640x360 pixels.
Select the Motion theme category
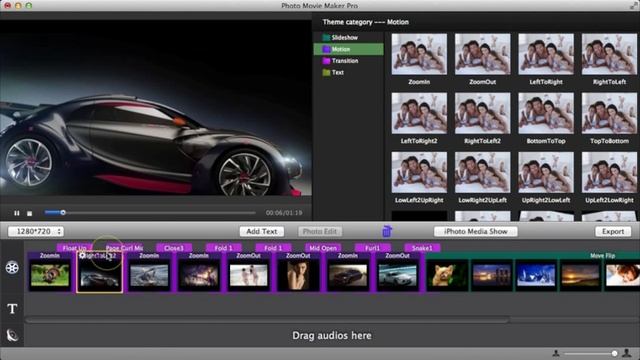point(349,49)
